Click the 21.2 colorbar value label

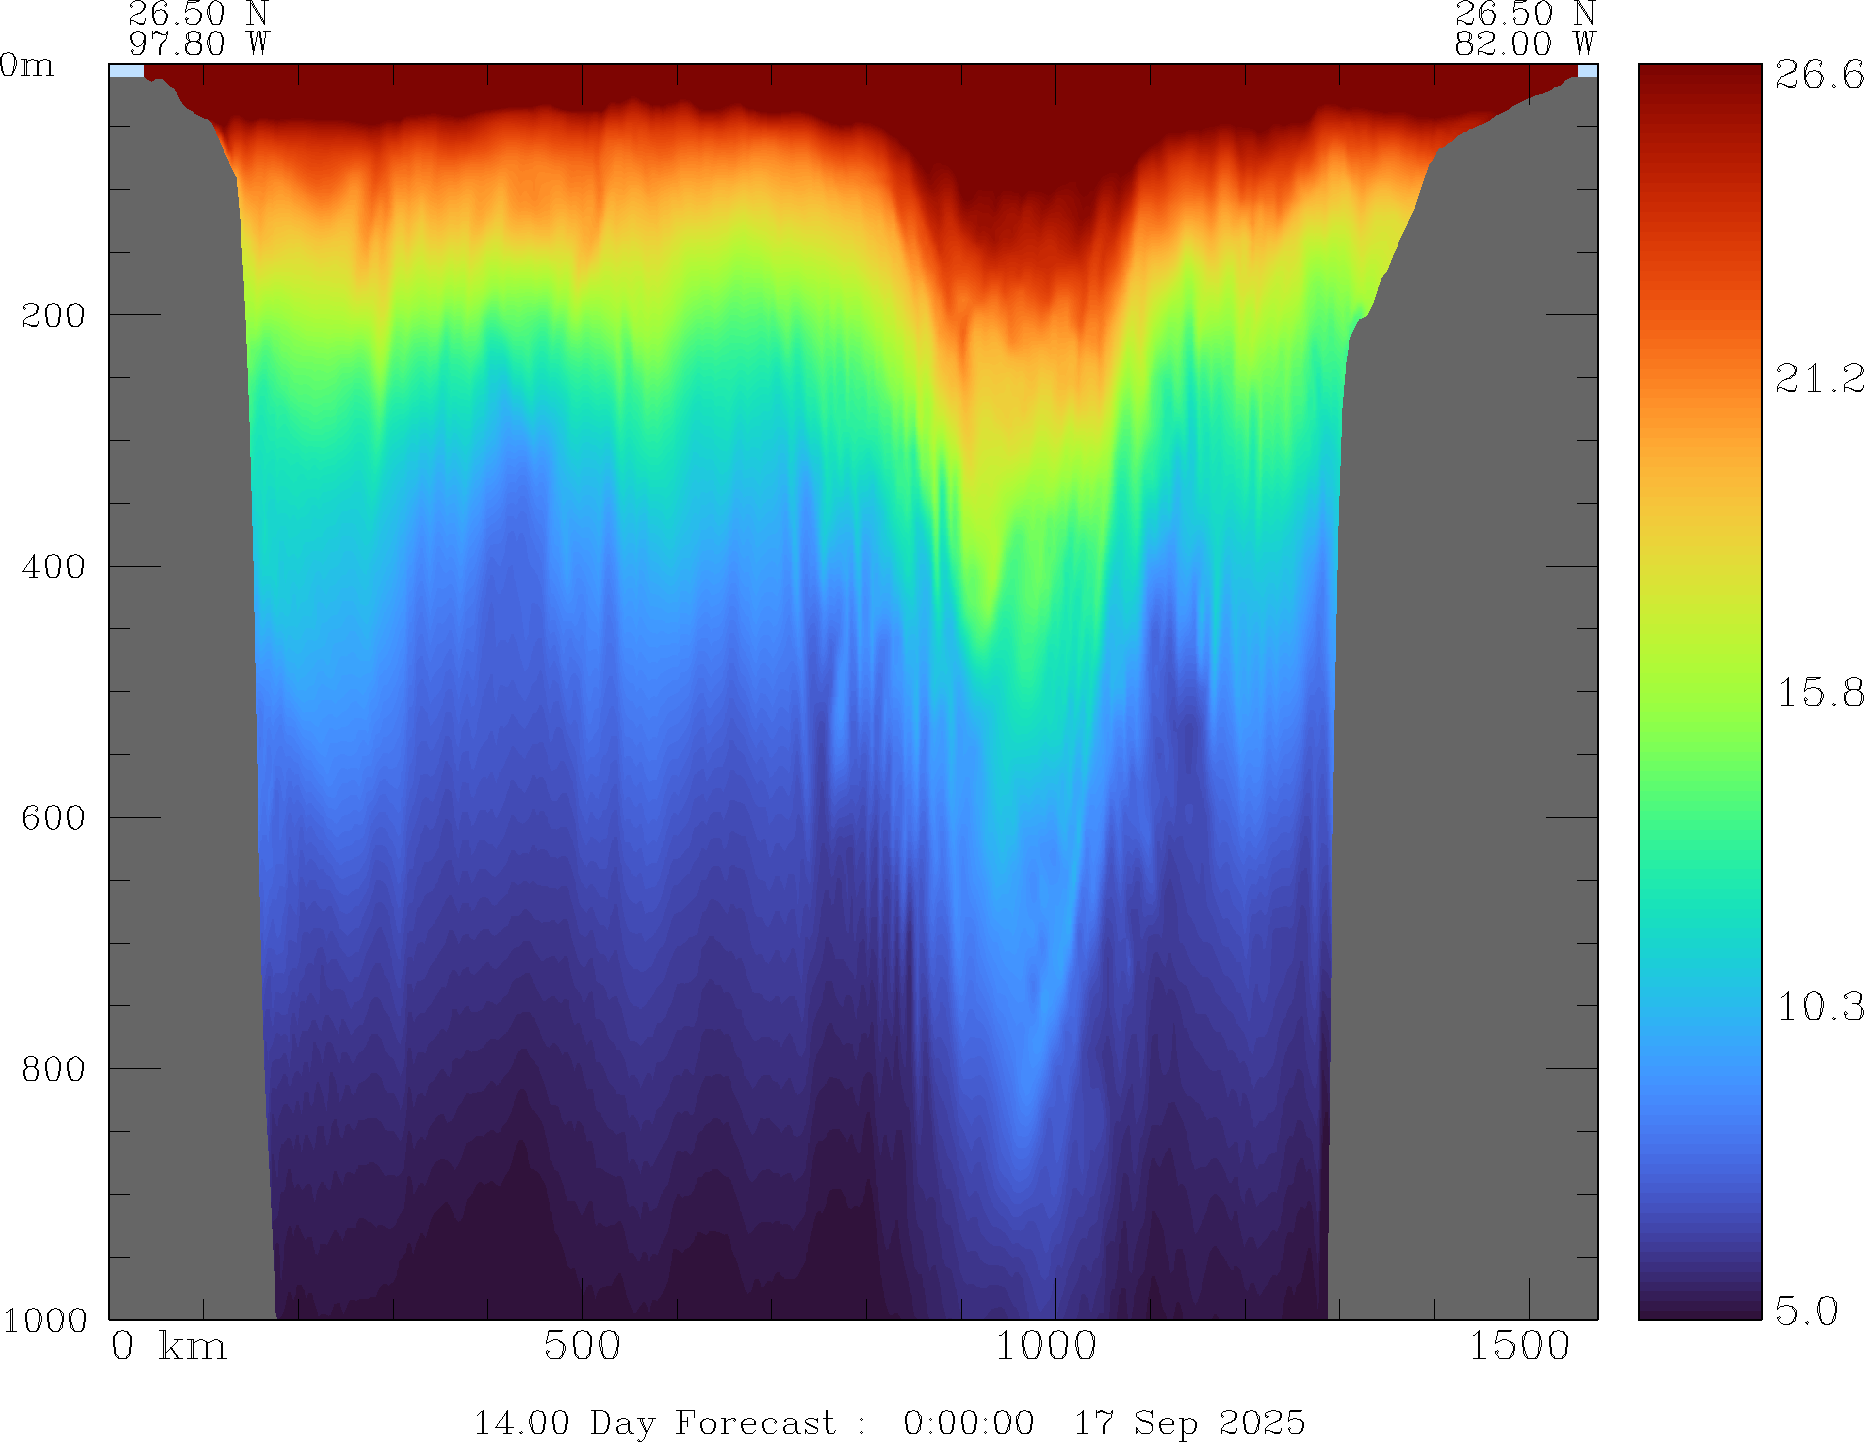click(1819, 379)
